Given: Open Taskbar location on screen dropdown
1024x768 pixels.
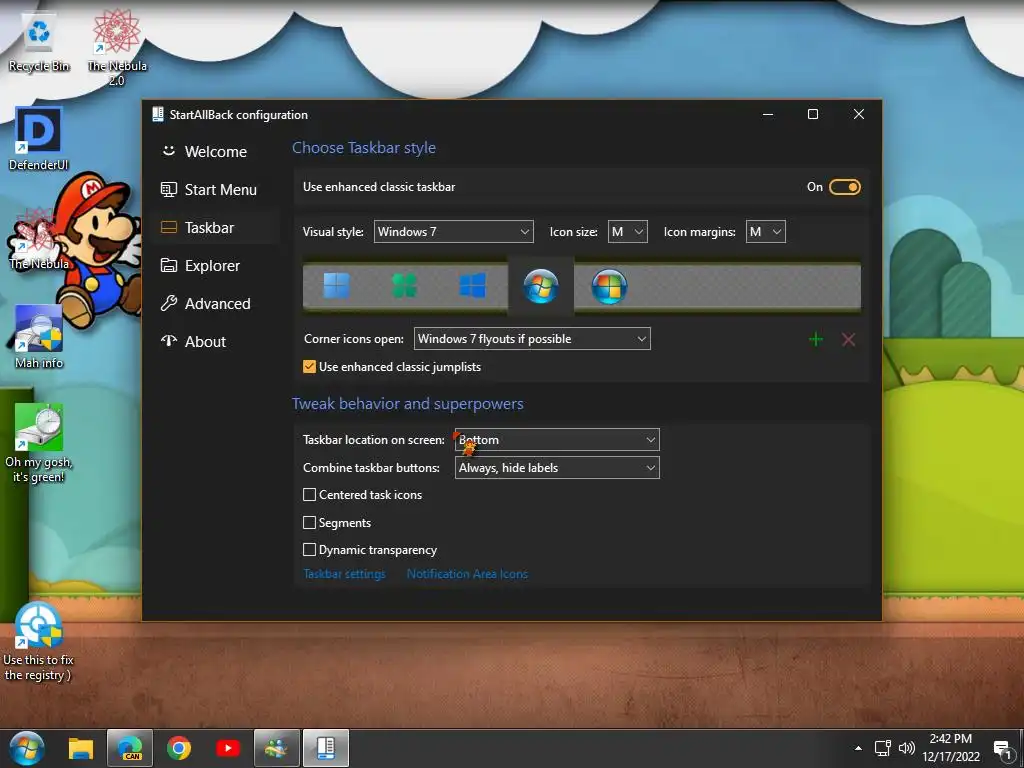Looking at the screenshot, I should coord(557,440).
